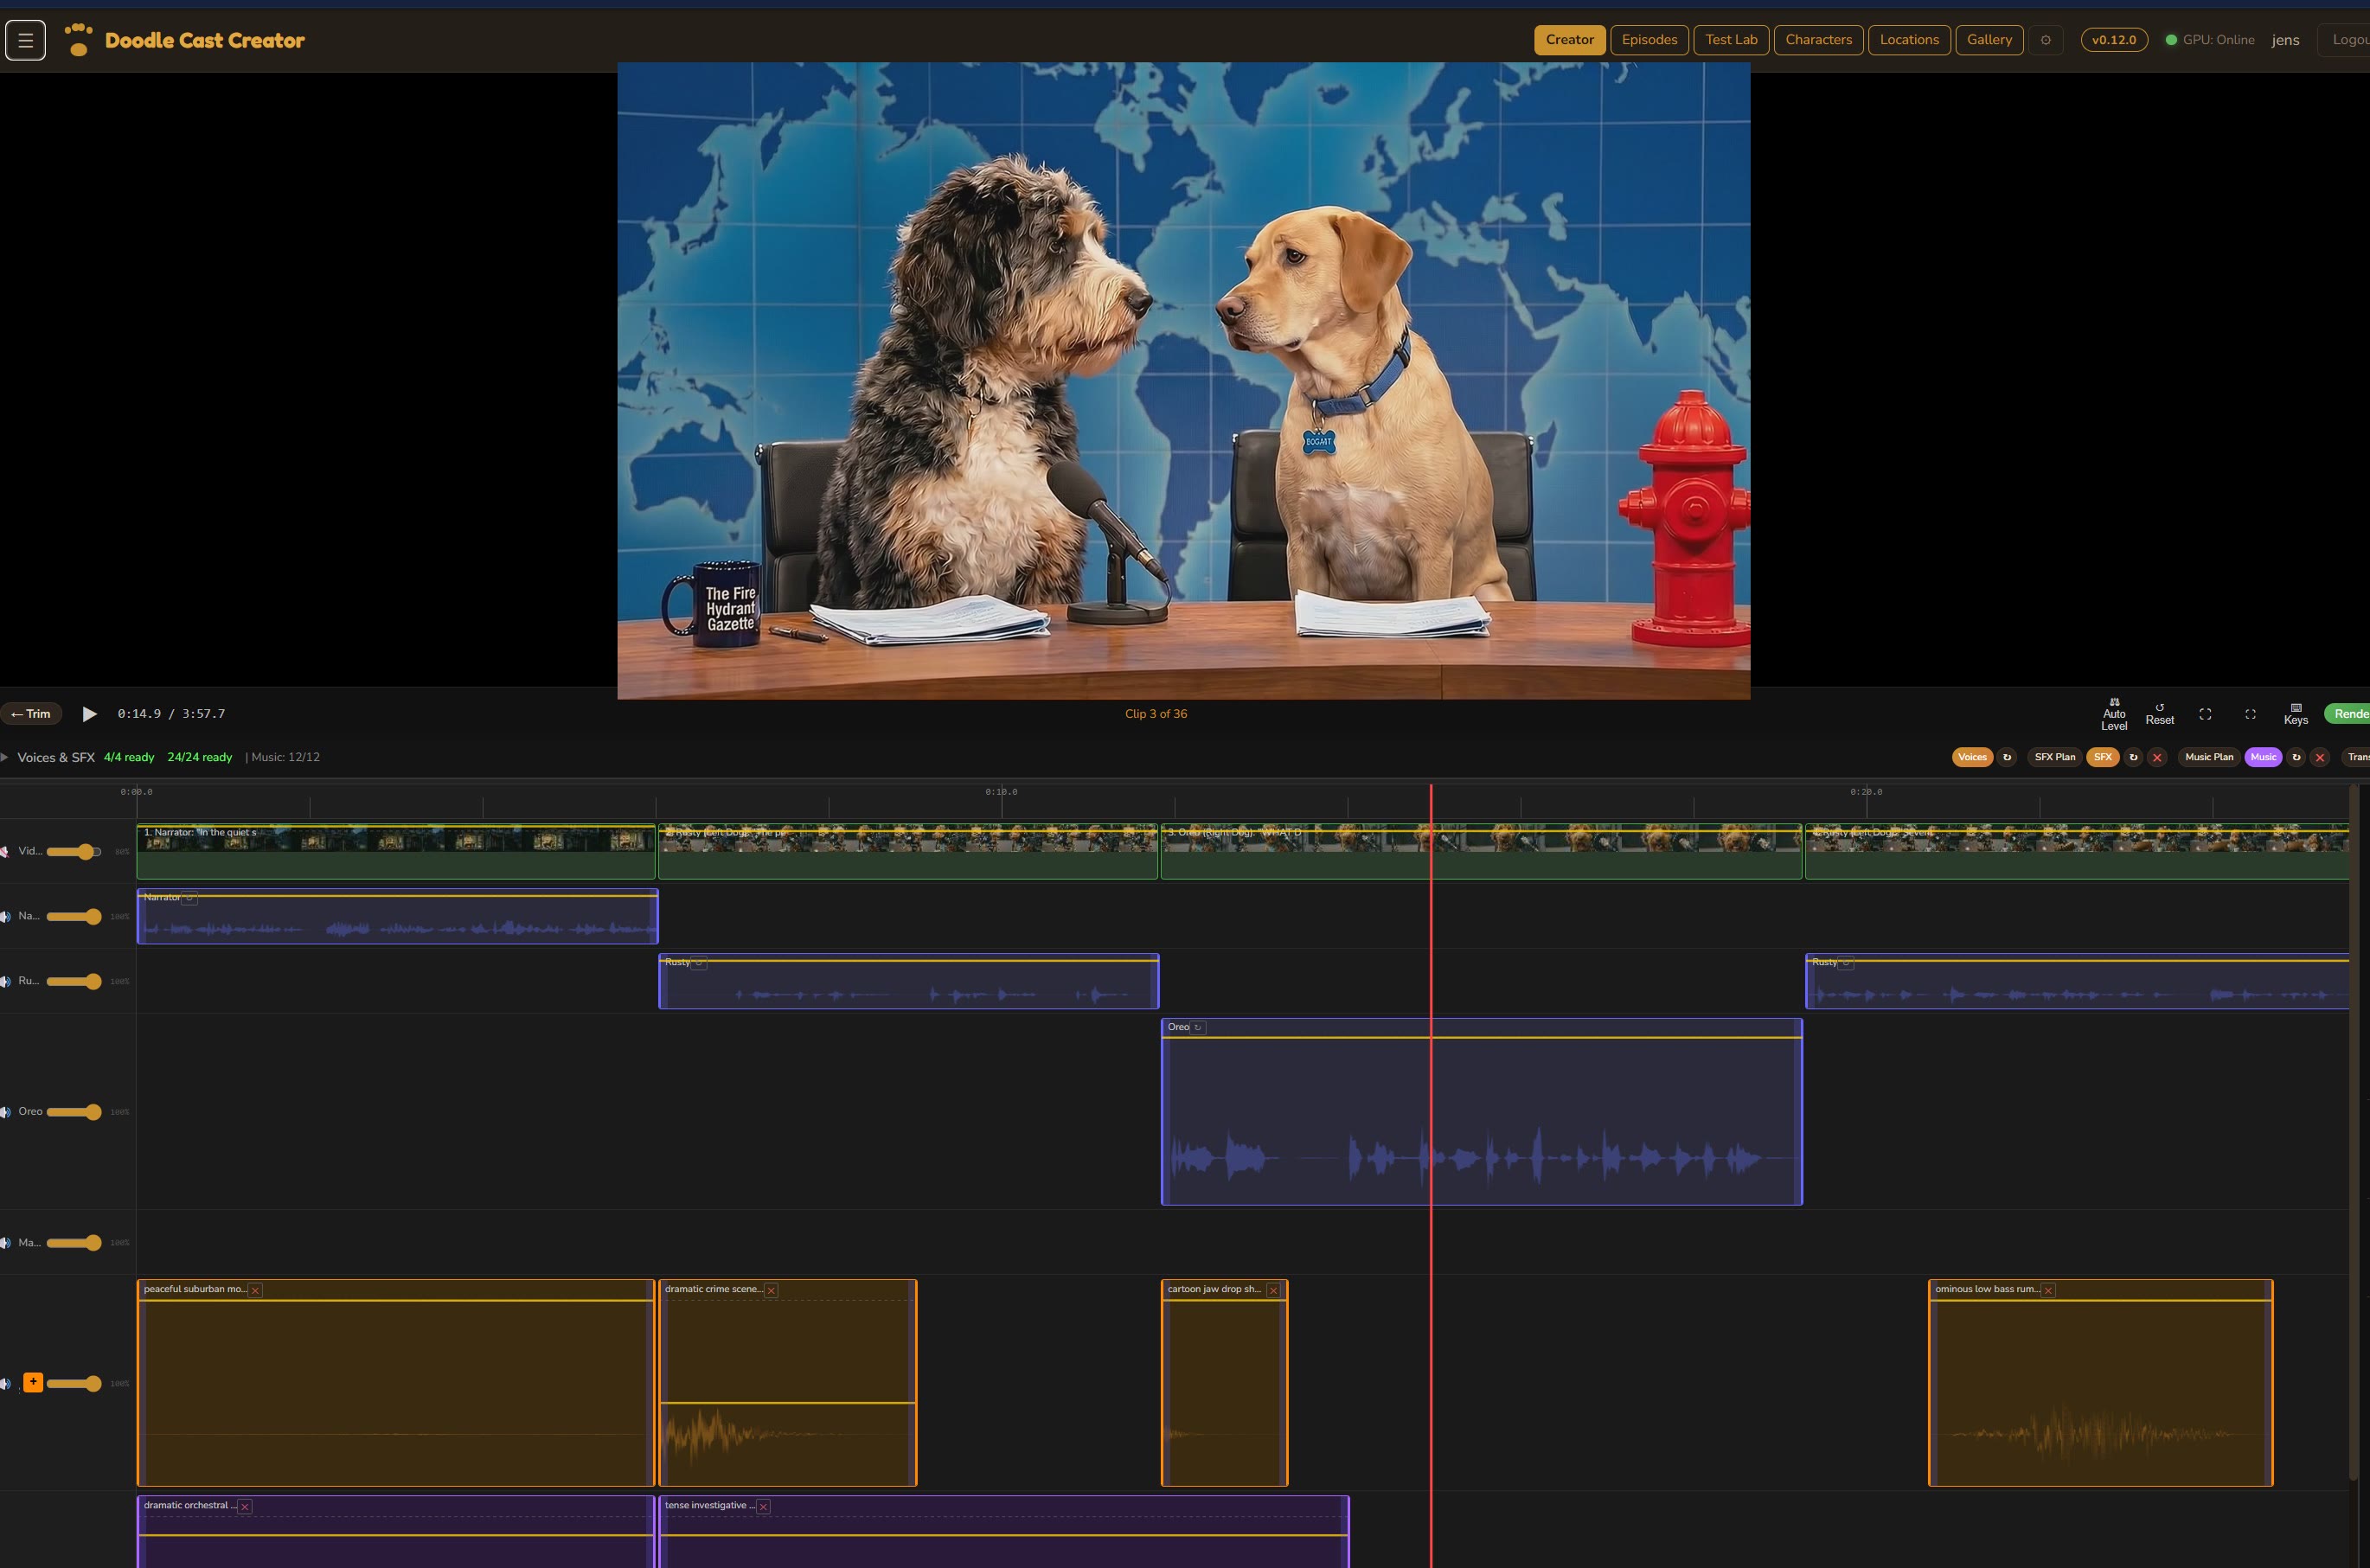Screen dimensions: 2370x1568
Task: Click the green Render button
Action: 2352,712
